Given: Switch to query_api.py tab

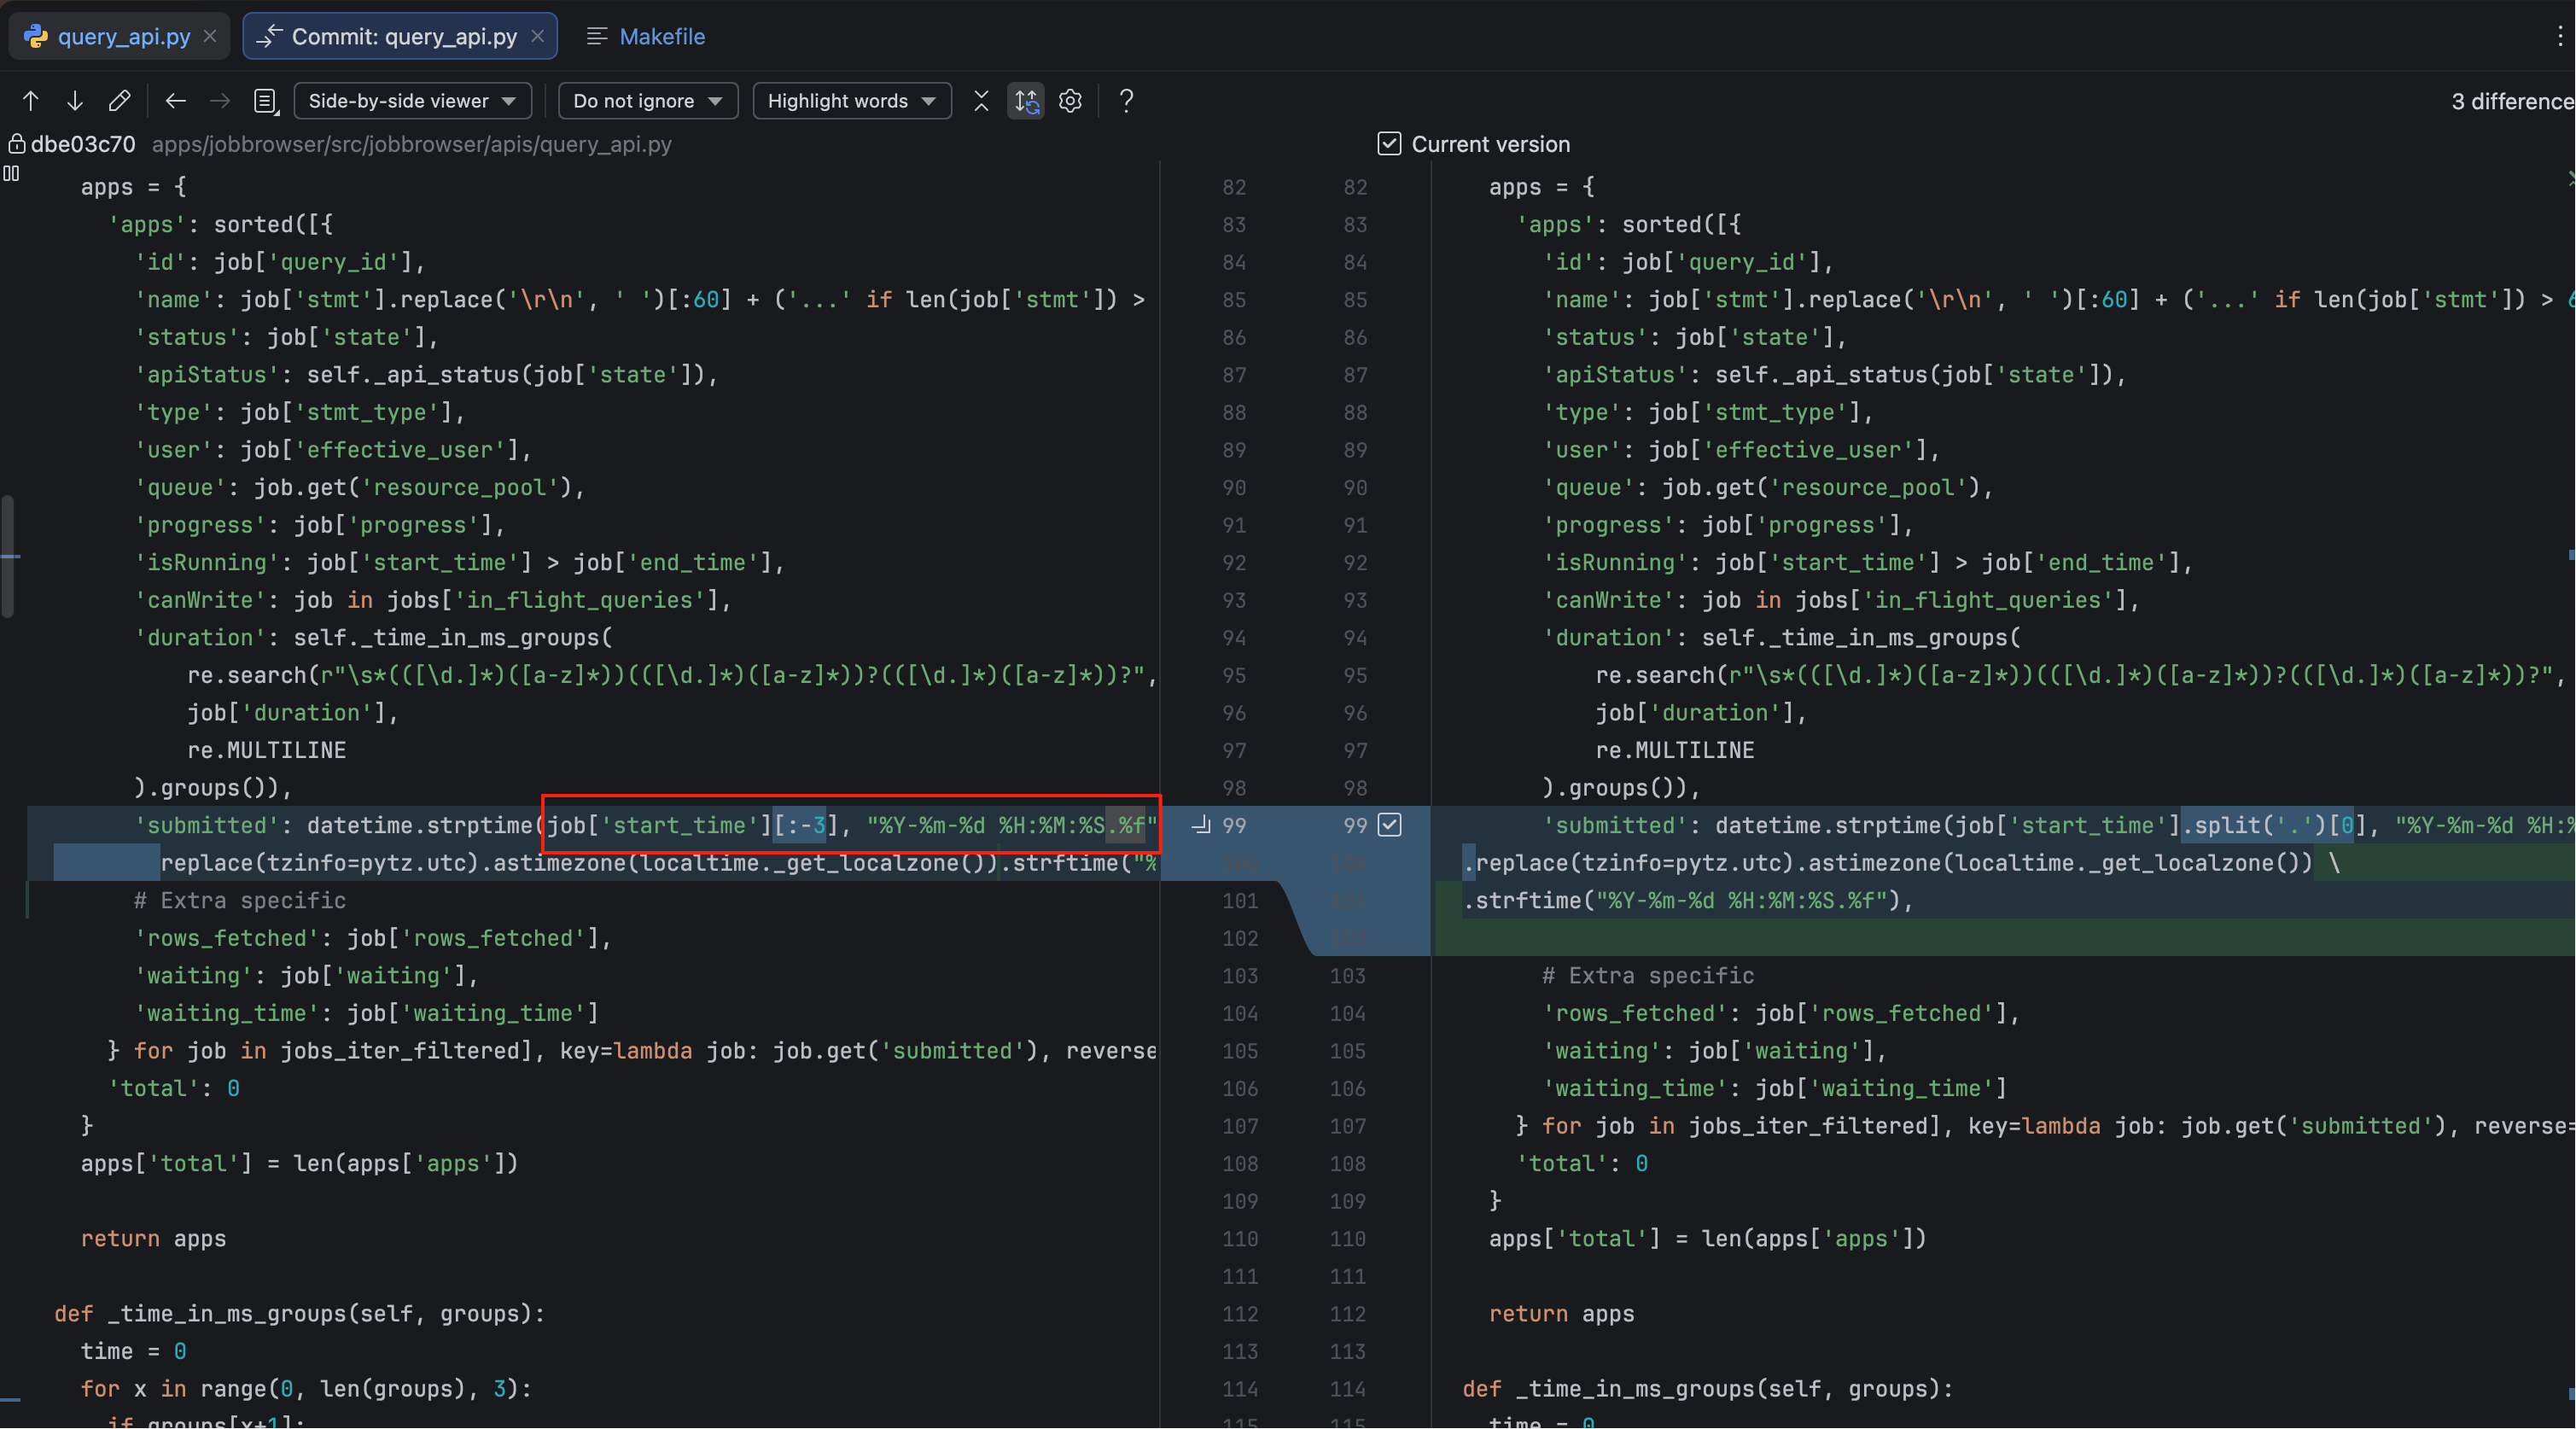Looking at the screenshot, I should (x=122, y=37).
